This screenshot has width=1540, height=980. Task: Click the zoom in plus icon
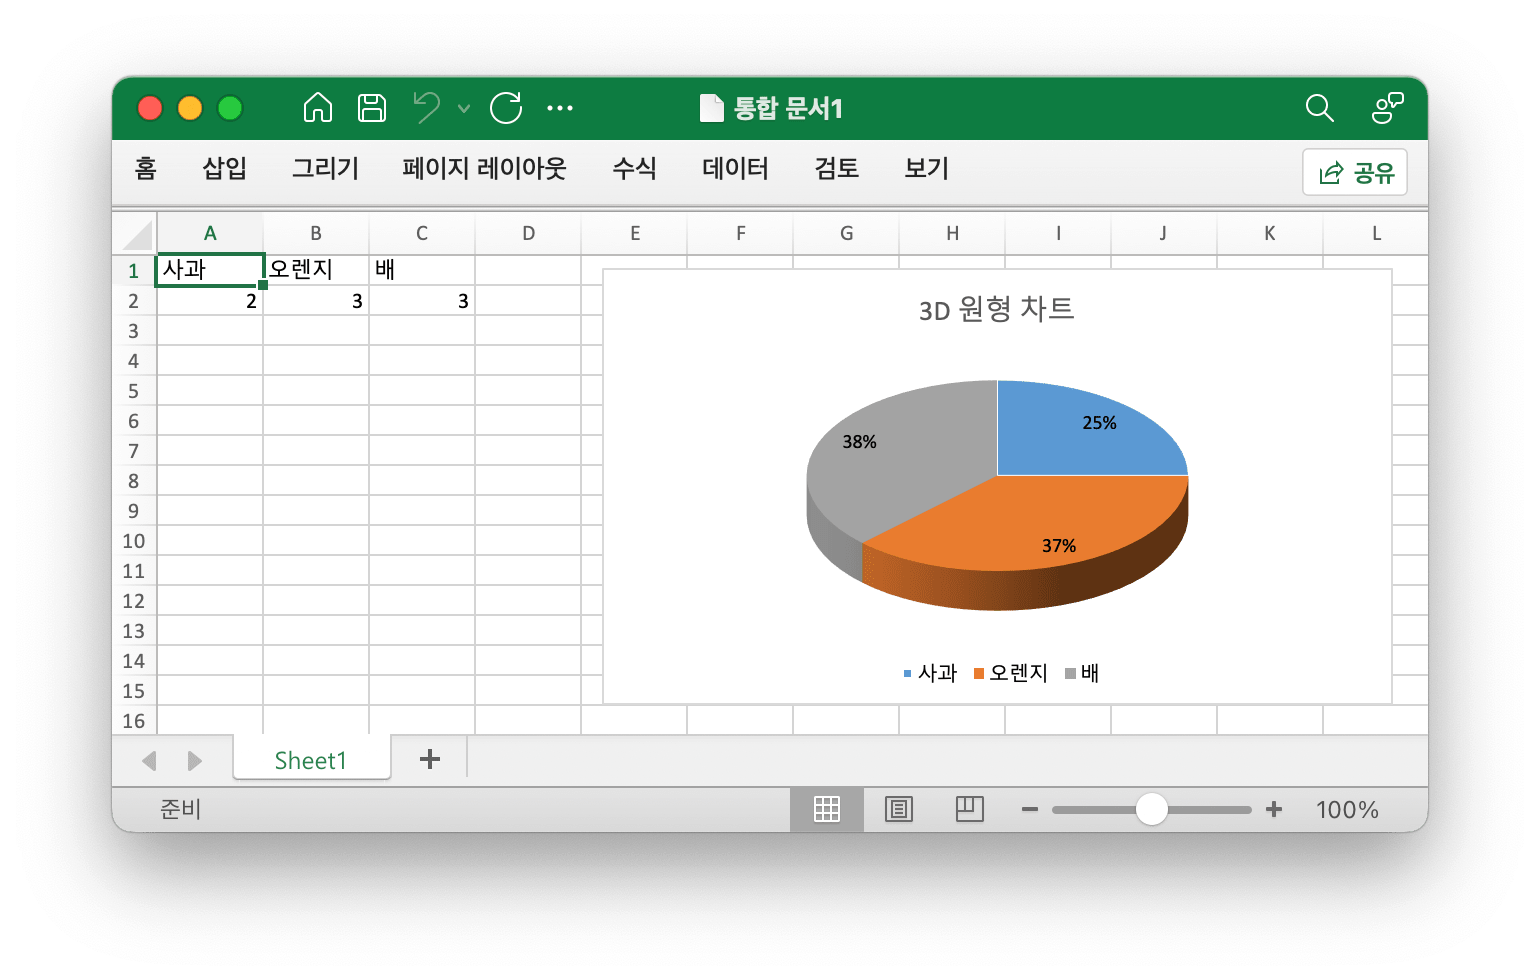(1274, 809)
